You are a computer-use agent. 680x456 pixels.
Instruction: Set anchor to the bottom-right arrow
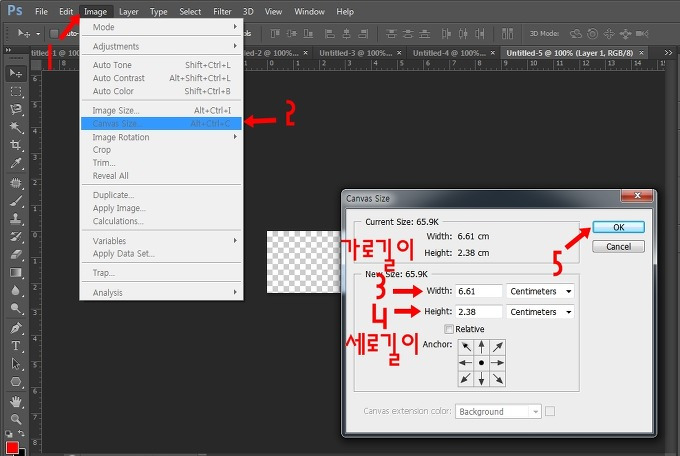(x=497, y=379)
